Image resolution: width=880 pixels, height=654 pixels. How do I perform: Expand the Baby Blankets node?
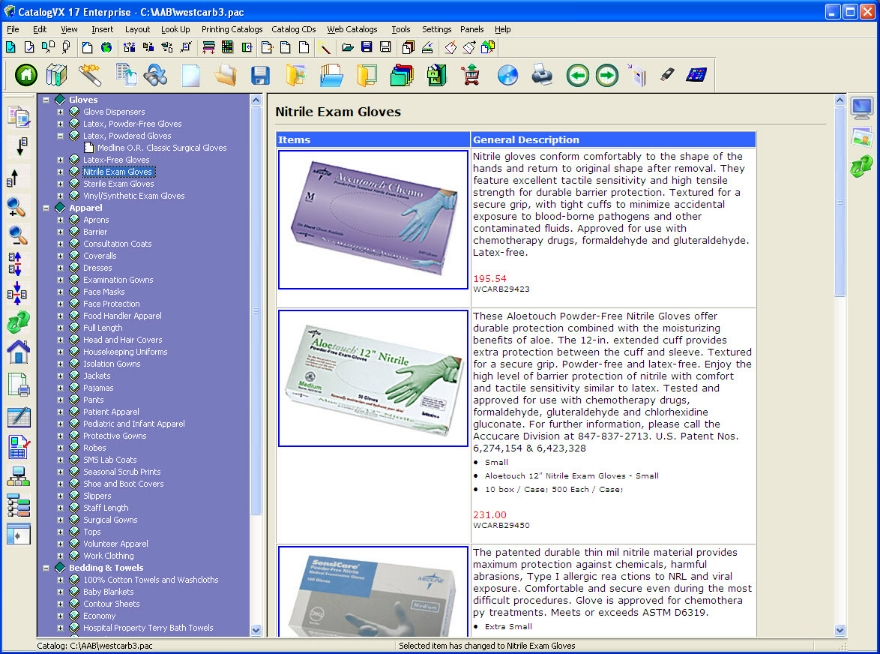[x=60, y=592]
